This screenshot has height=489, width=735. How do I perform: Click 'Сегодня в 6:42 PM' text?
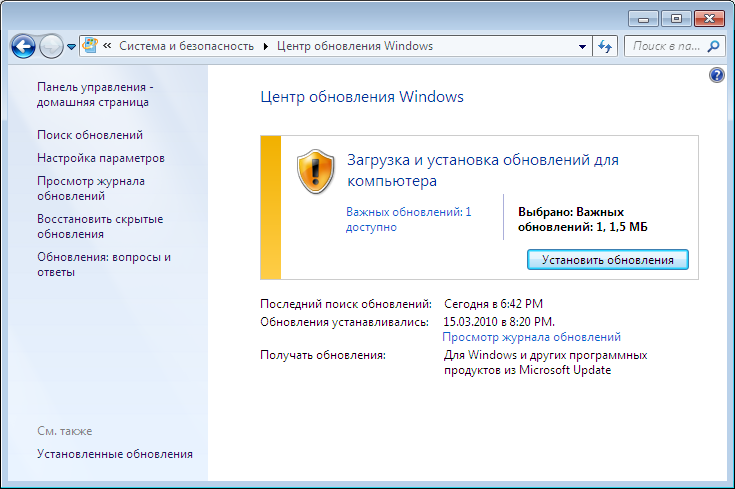coord(494,304)
